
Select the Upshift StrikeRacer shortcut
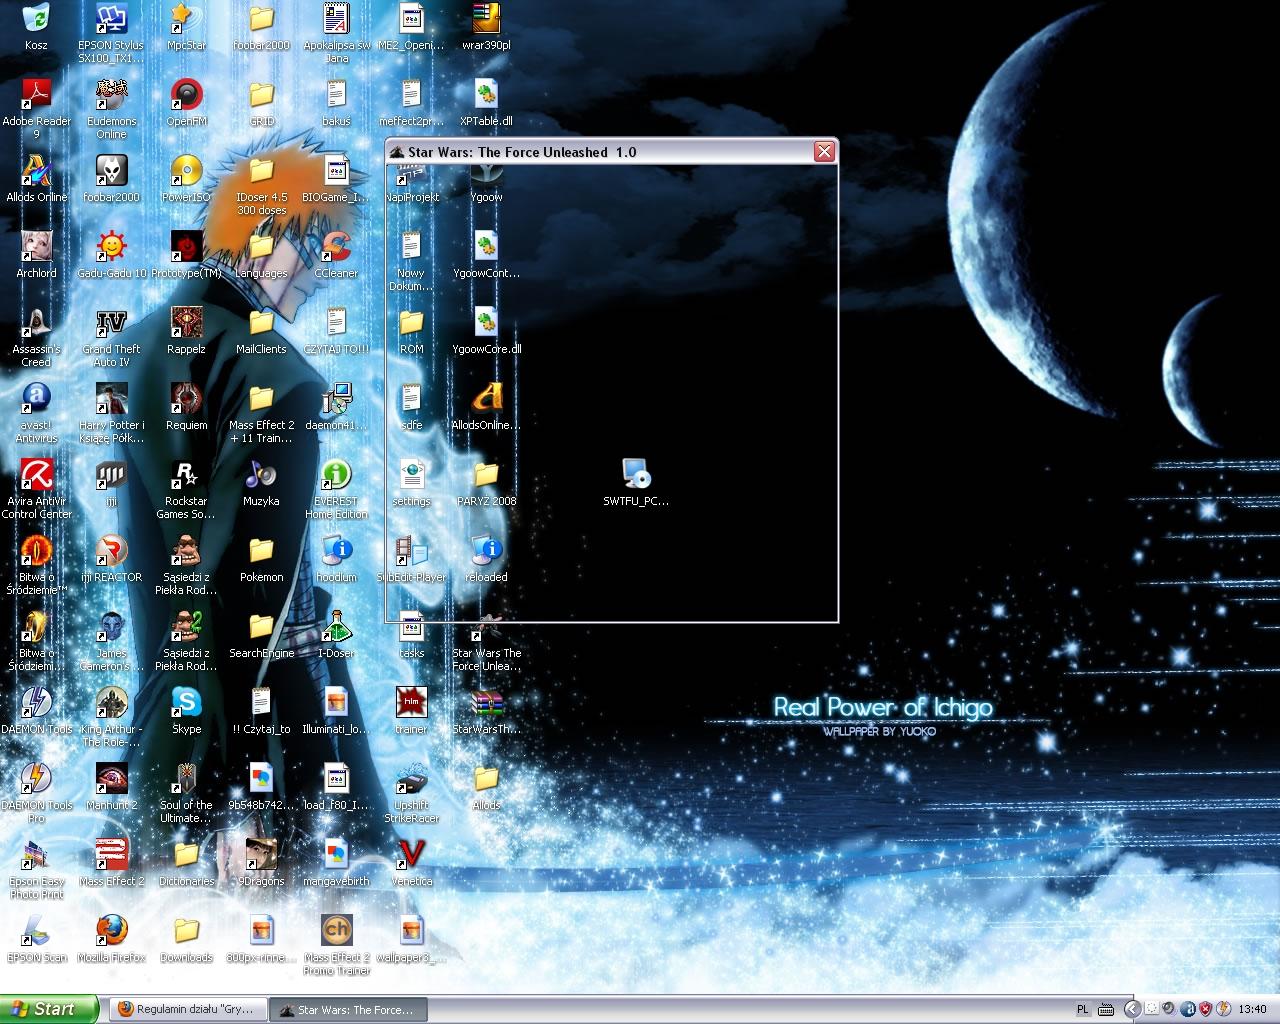[411, 793]
